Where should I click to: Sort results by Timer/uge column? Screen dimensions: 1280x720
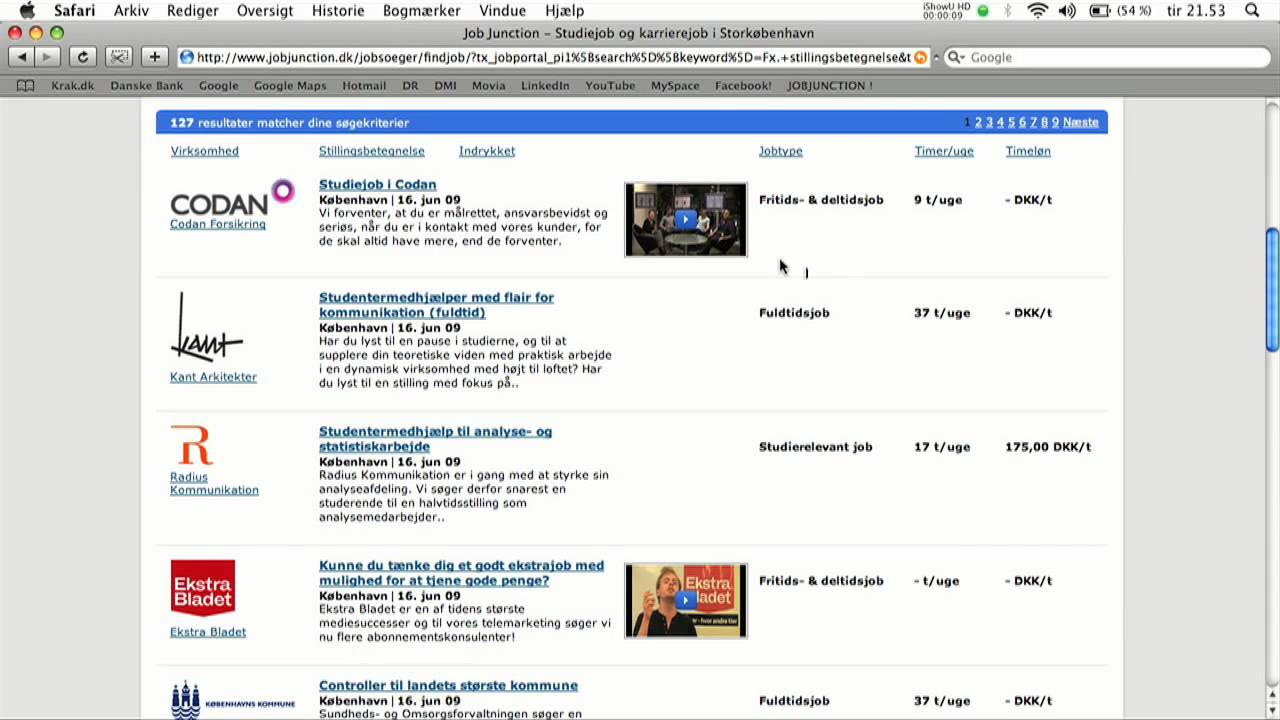(944, 151)
